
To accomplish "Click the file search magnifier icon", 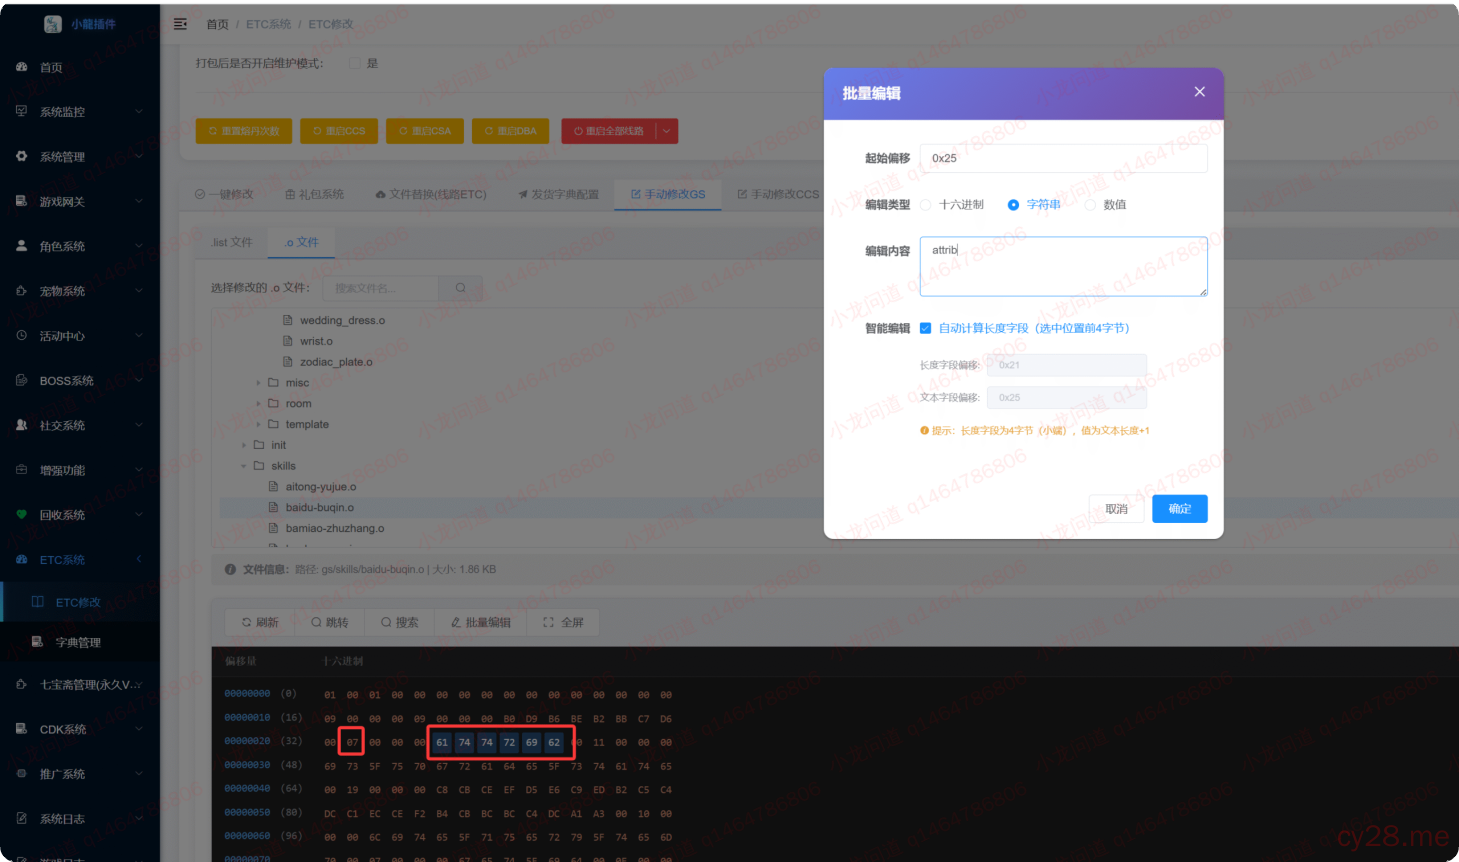I will pos(459,287).
